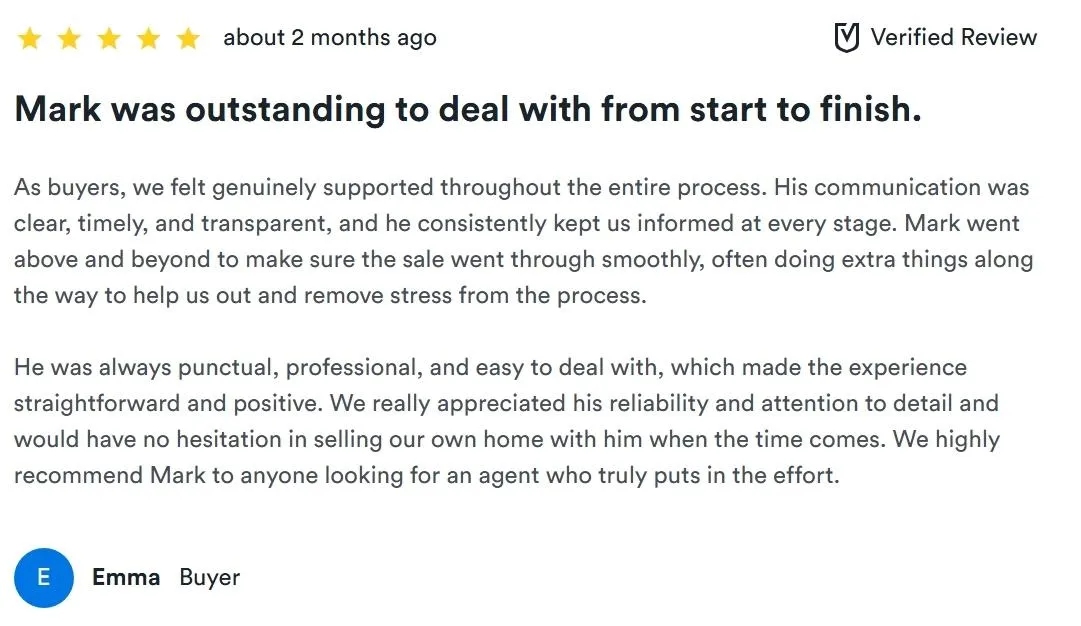Click the second gold star

pos(69,39)
